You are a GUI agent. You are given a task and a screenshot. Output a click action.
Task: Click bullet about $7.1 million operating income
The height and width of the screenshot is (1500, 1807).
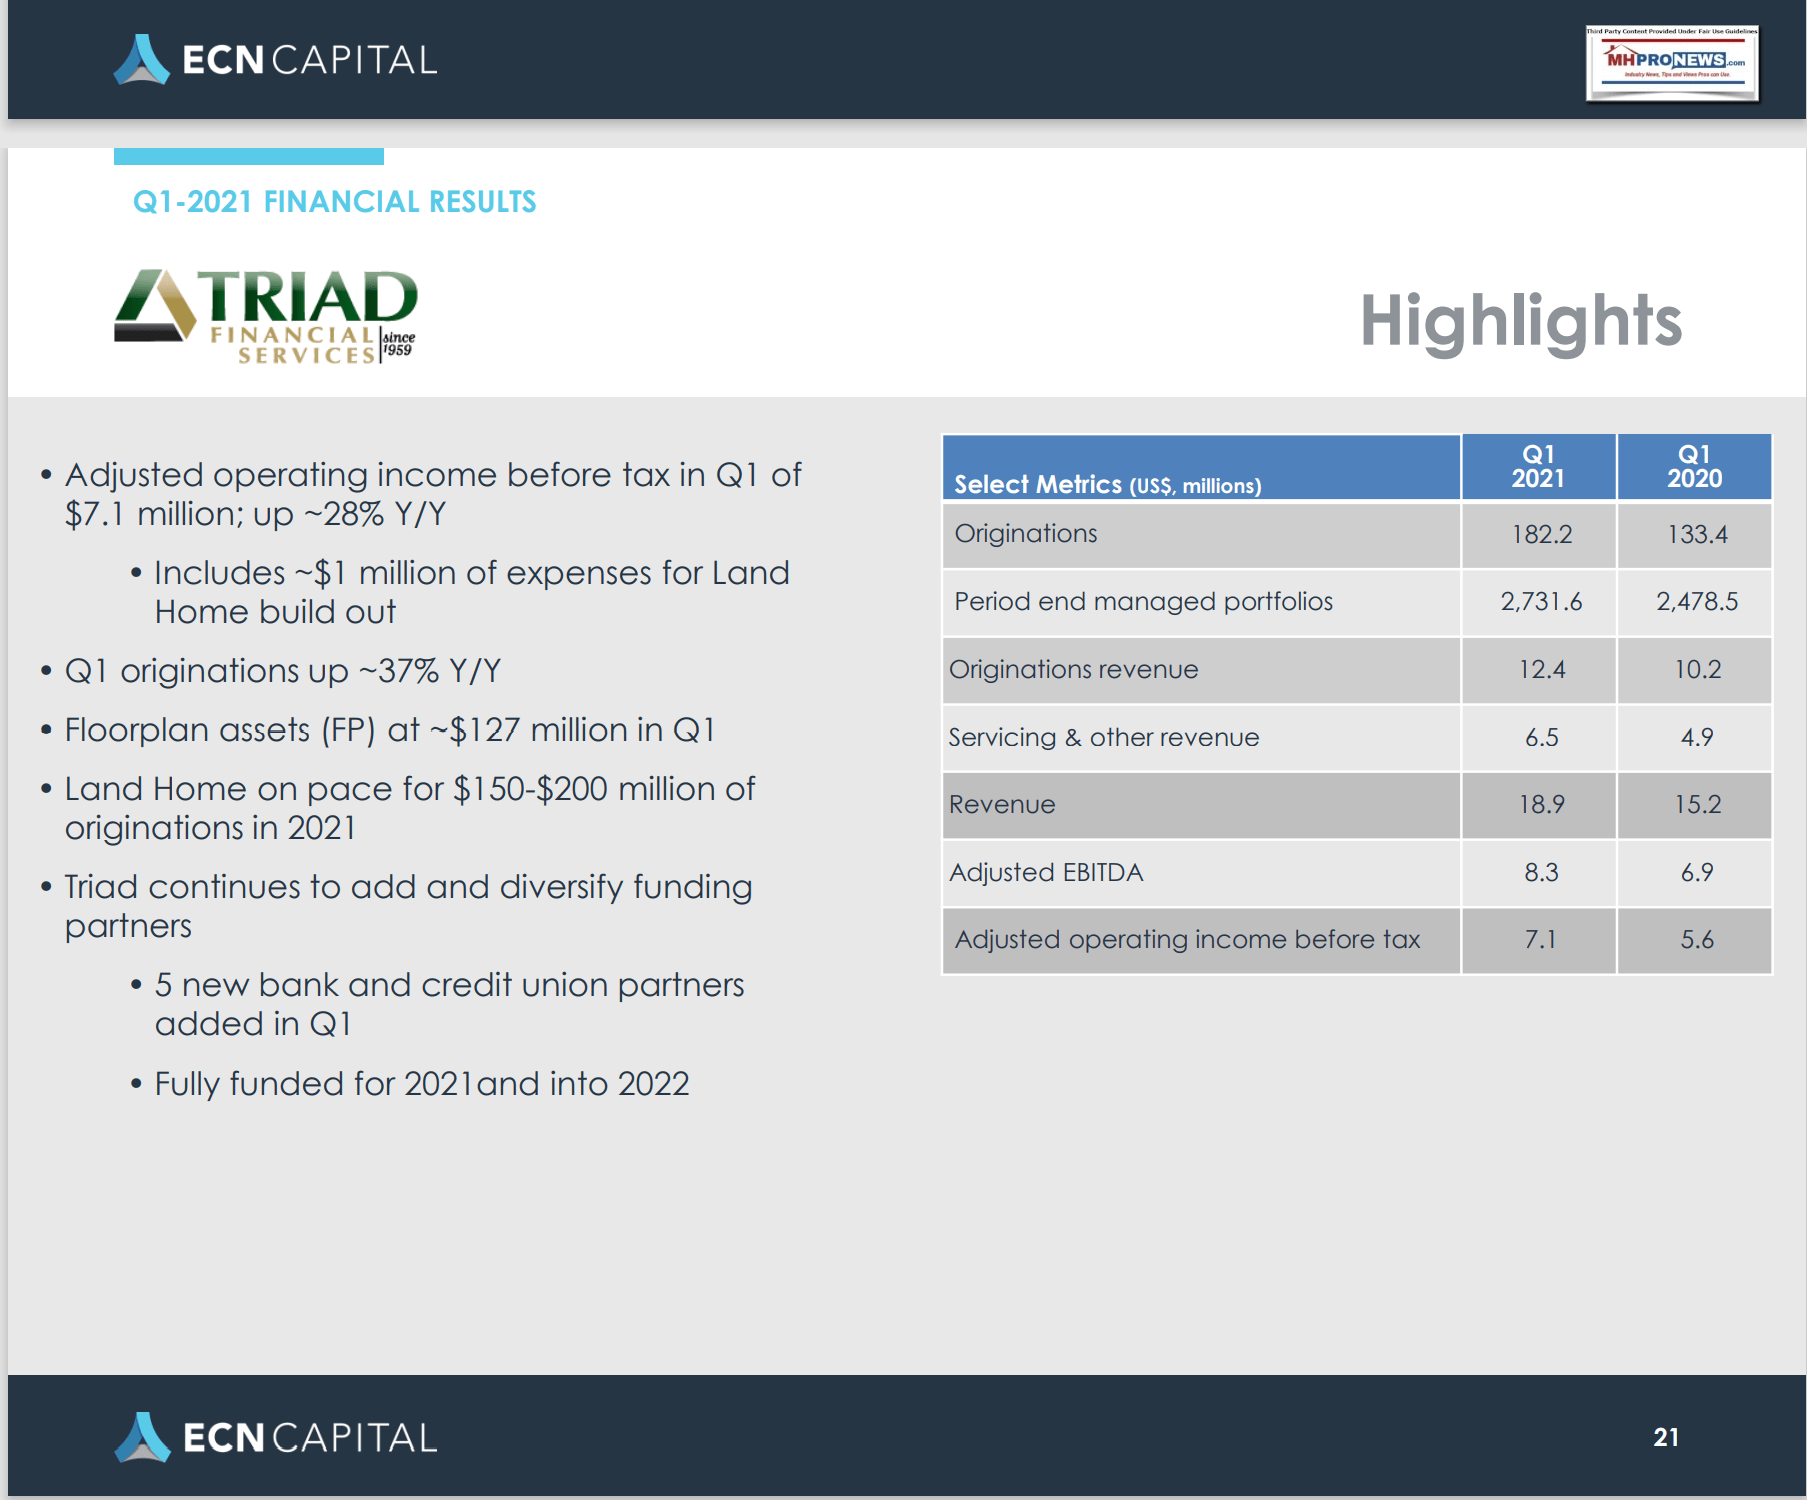click(433, 494)
